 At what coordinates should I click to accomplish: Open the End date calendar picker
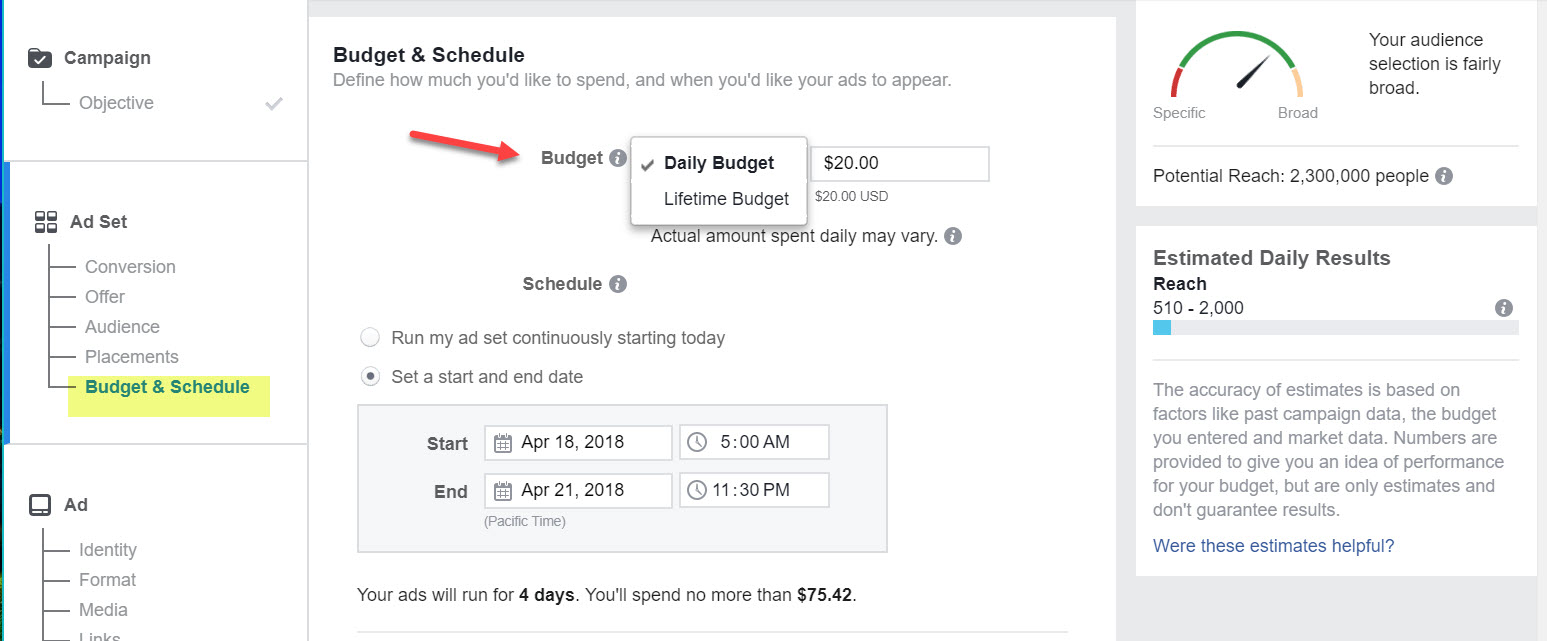pos(505,490)
